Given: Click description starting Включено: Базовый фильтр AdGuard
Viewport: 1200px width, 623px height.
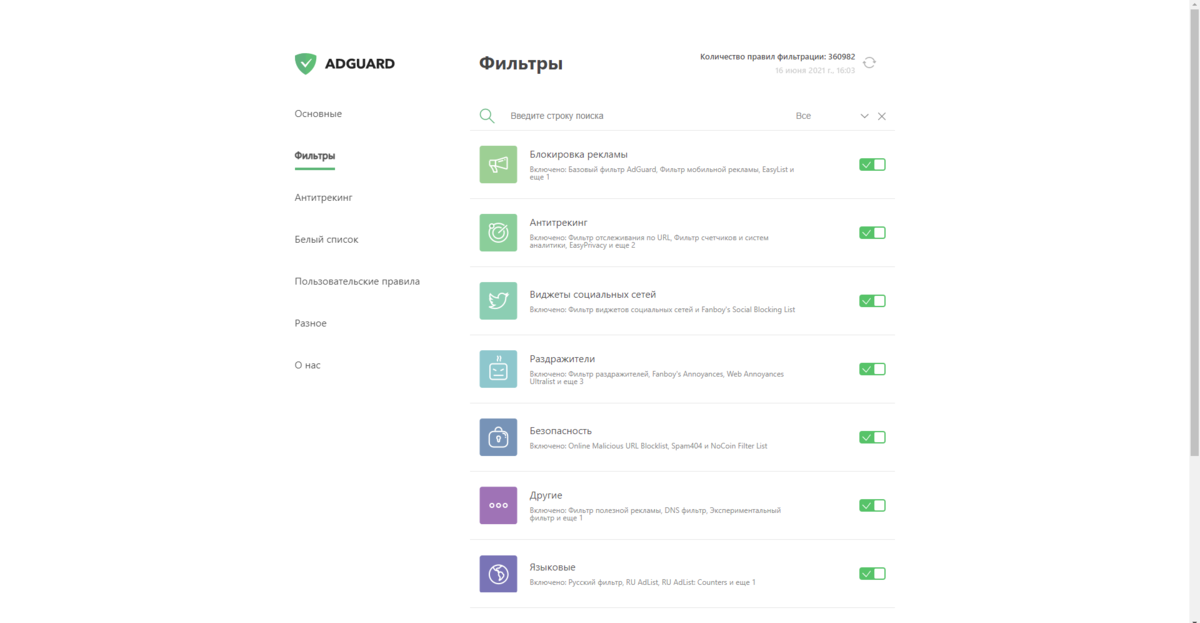Looking at the screenshot, I should pyautogui.click(x=662, y=173).
